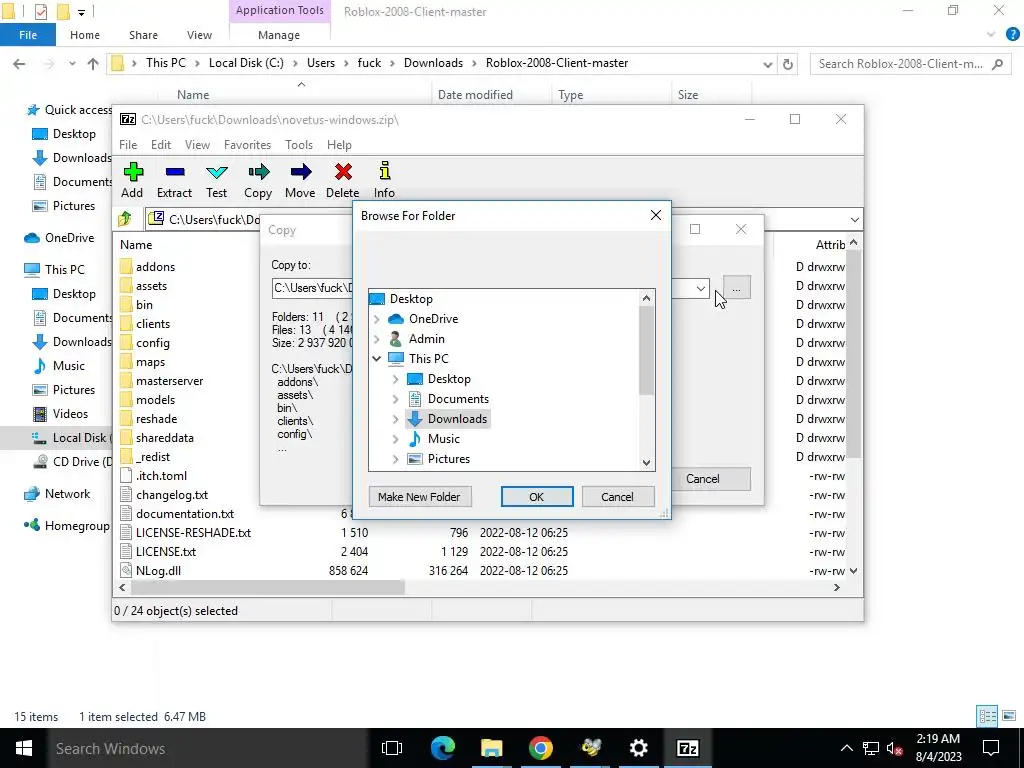Select Admin user in folder tree
The image size is (1024, 768).
426,338
